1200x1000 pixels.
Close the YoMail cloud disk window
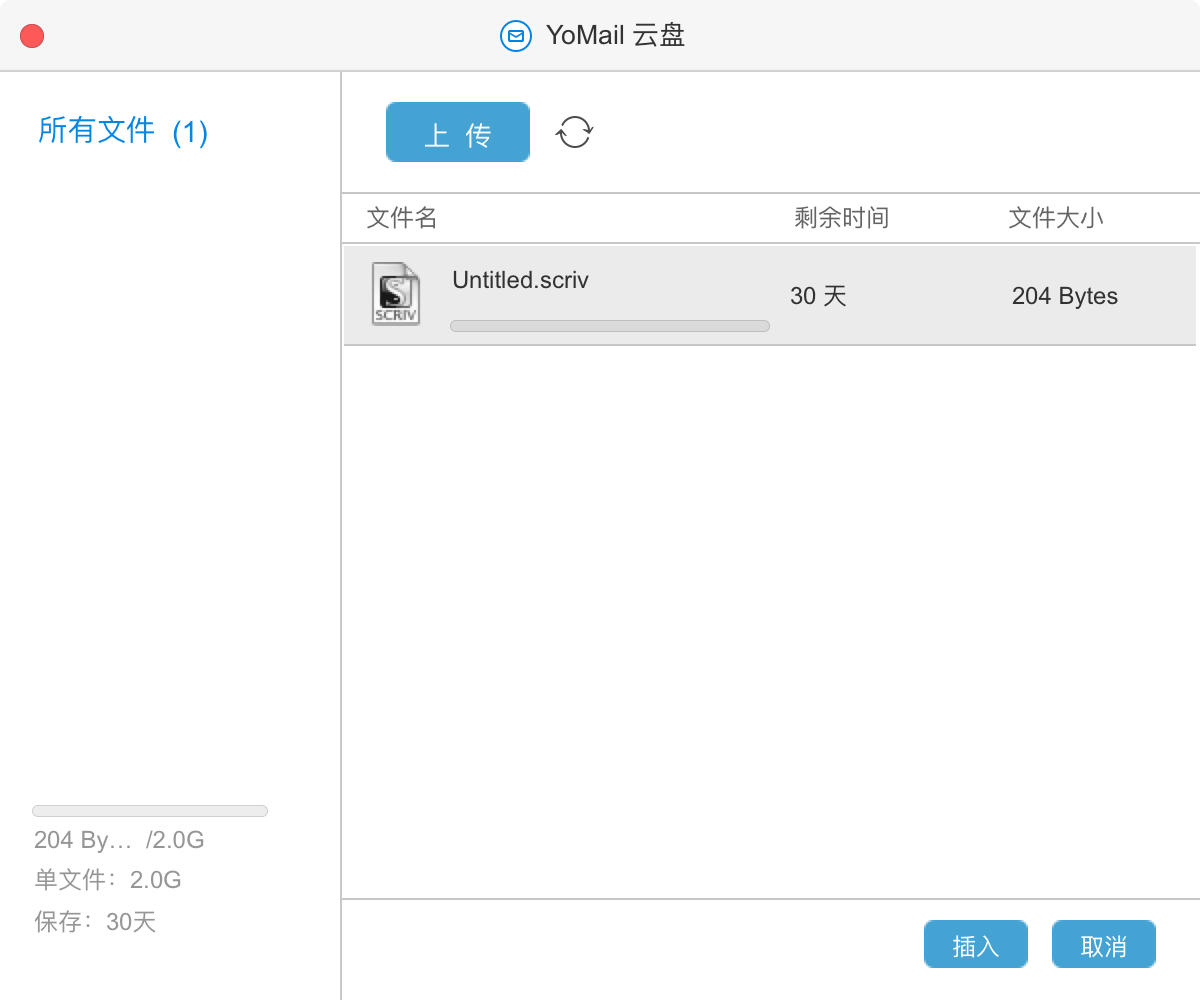click(32, 36)
